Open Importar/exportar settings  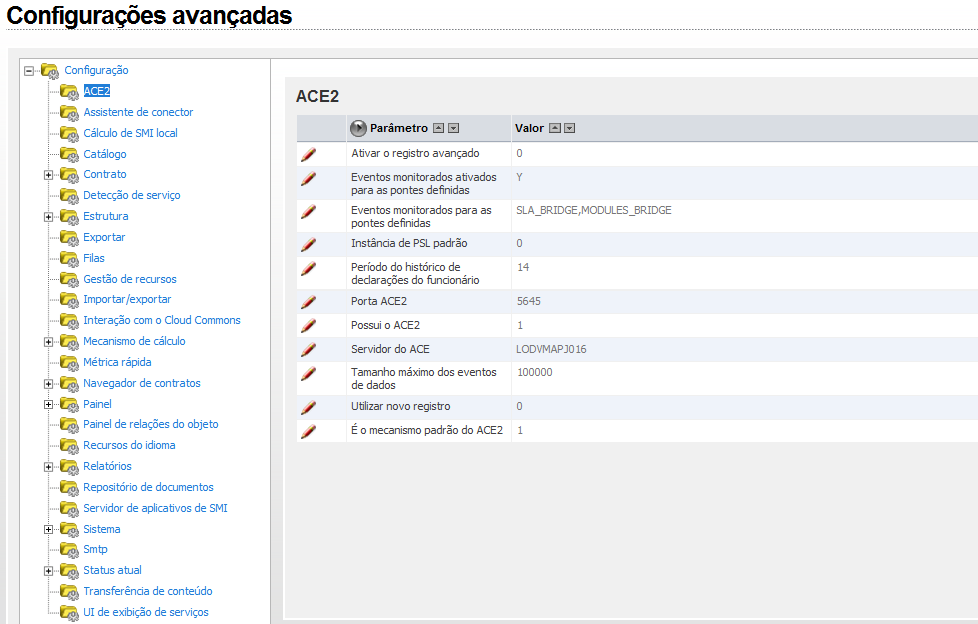(x=127, y=300)
